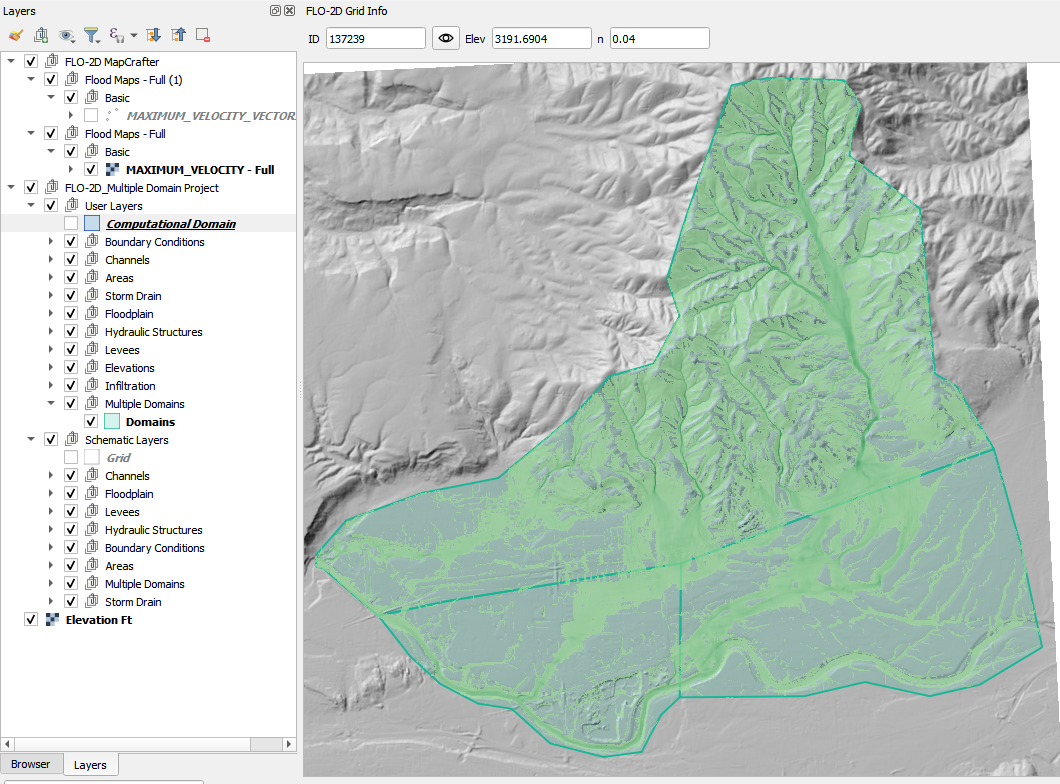Undock the Layers panel
Viewport: 1060px width, 784px height.
tap(275, 11)
